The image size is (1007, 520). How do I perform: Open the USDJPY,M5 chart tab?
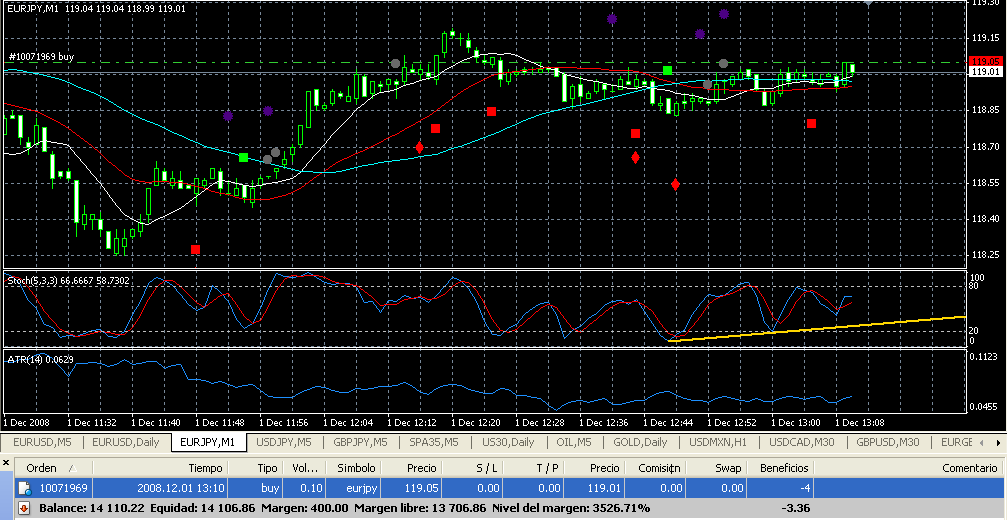(x=284, y=442)
